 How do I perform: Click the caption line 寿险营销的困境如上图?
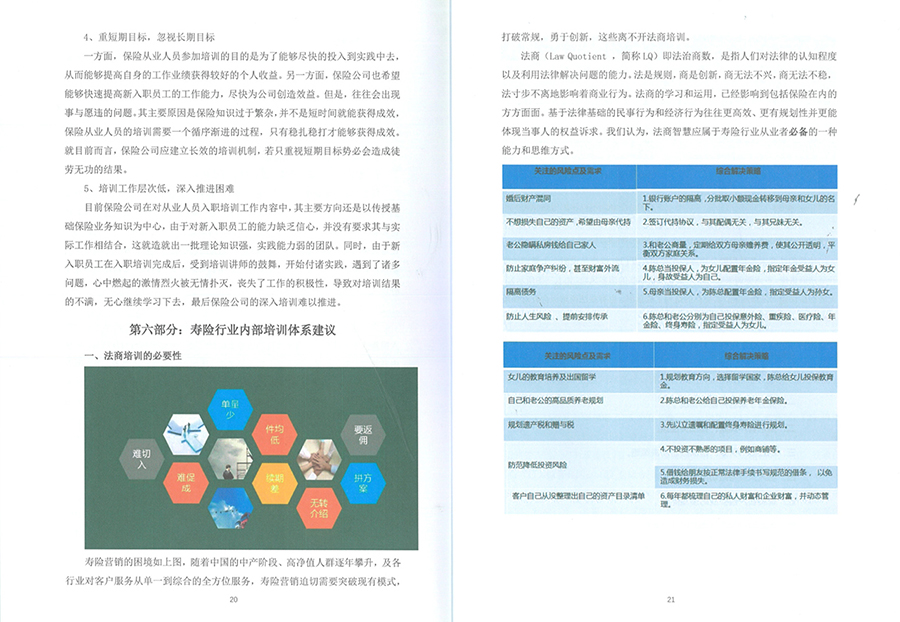pos(243,562)
